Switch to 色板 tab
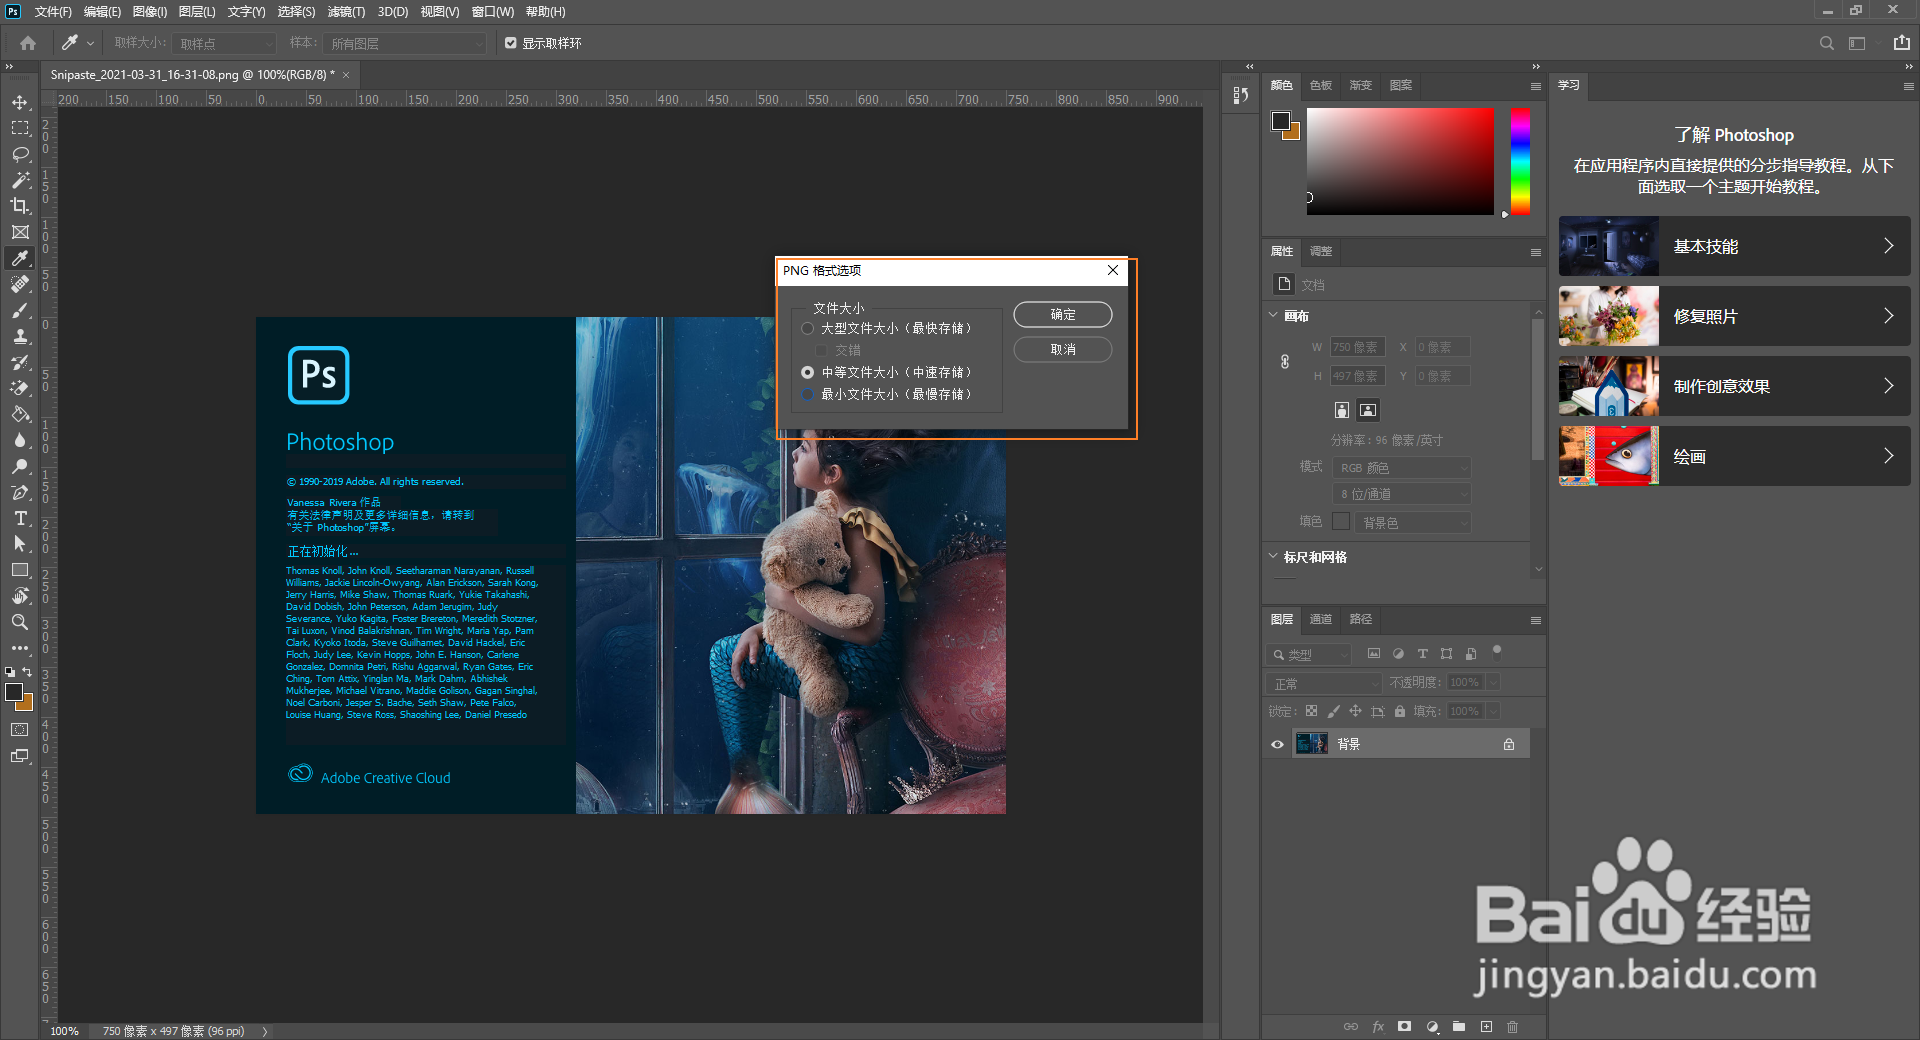The height and width of the screenshot is (1040, 1920). [1321, 85]
